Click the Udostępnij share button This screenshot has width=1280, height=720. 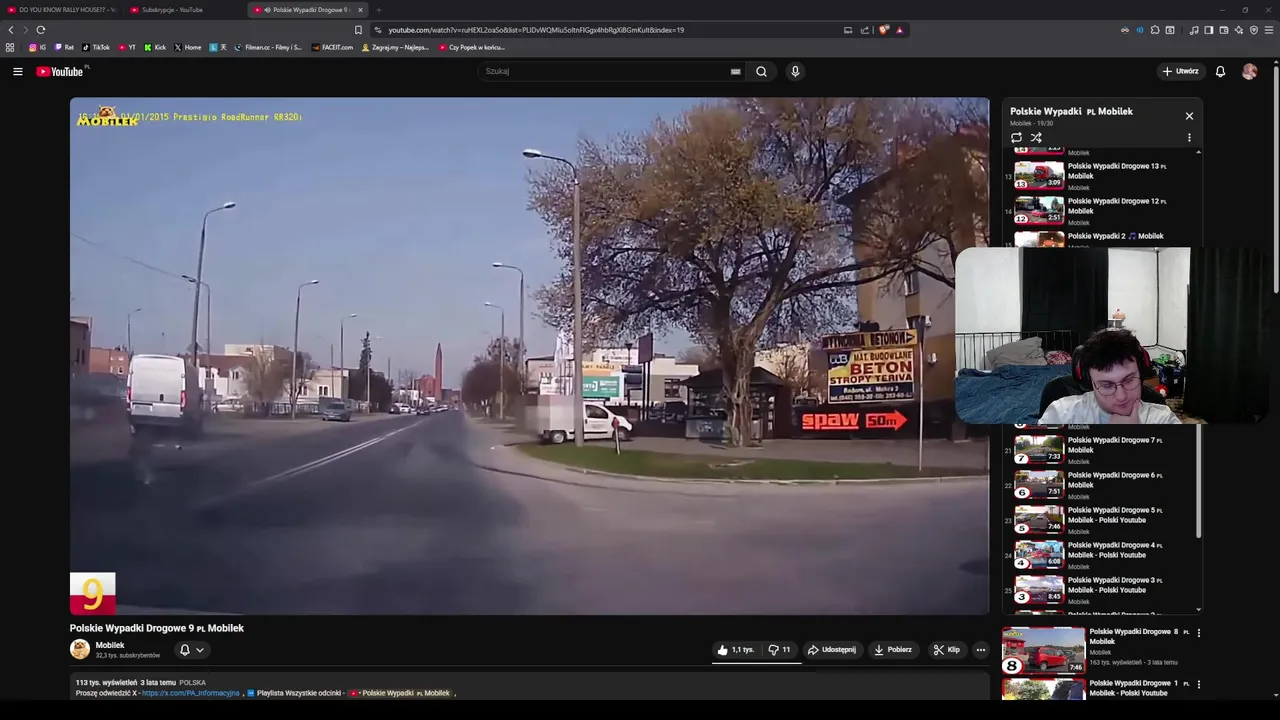click(x=831, y=650)
